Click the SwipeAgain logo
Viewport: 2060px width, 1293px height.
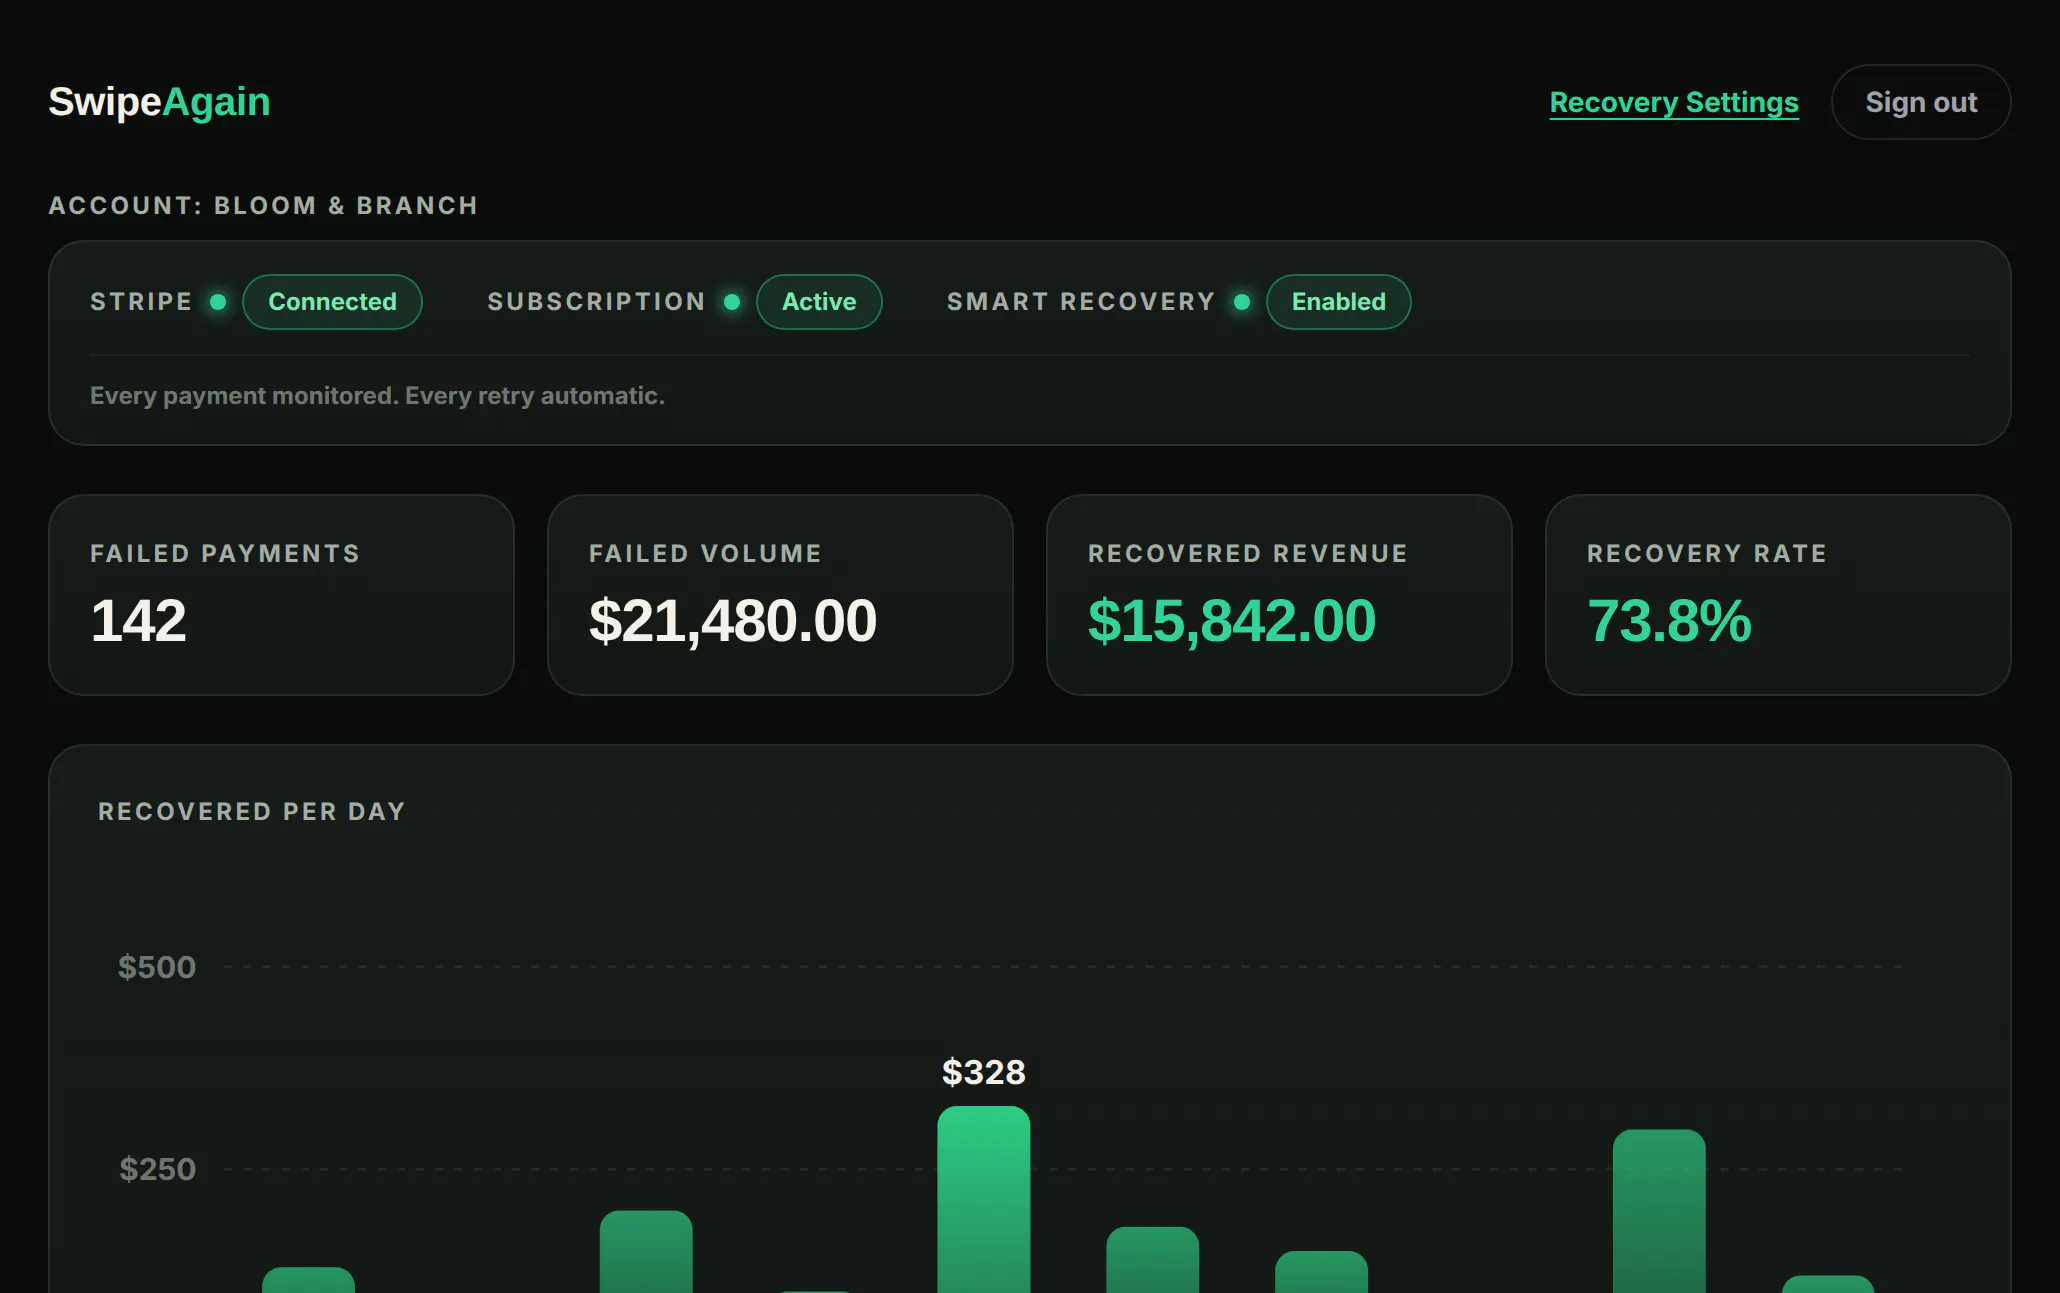click(159, 102)
